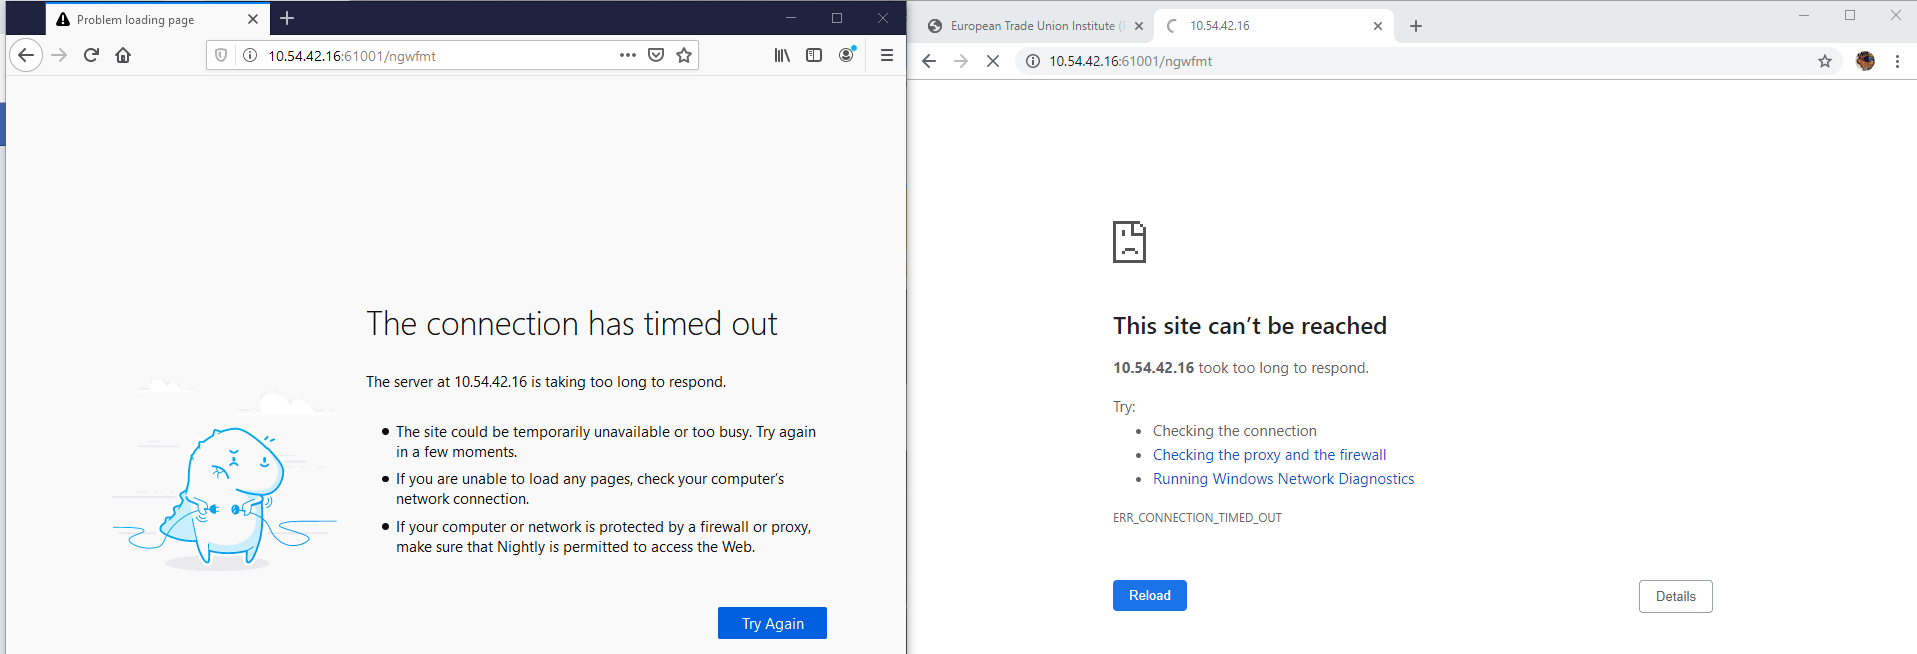Open 'Running Windows Network Diagnostics' link

tap(1283, 479)
